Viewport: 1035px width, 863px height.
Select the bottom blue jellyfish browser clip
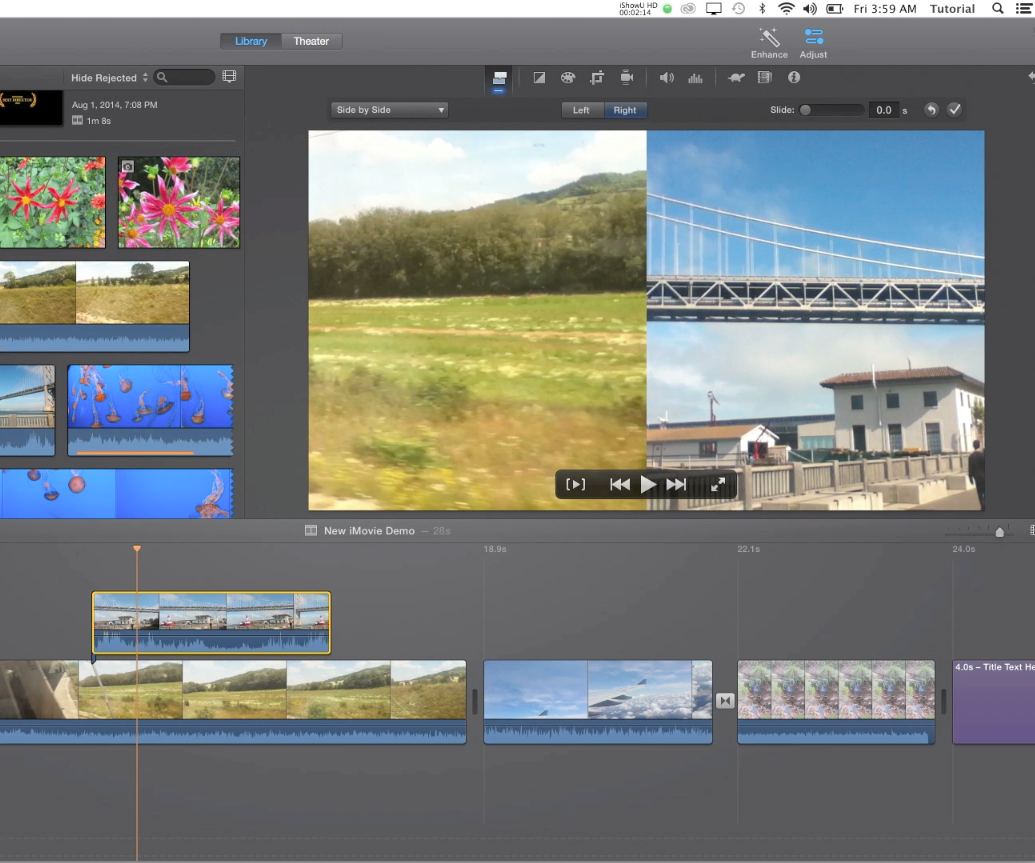pyautogui.click(x=116, y=493)
